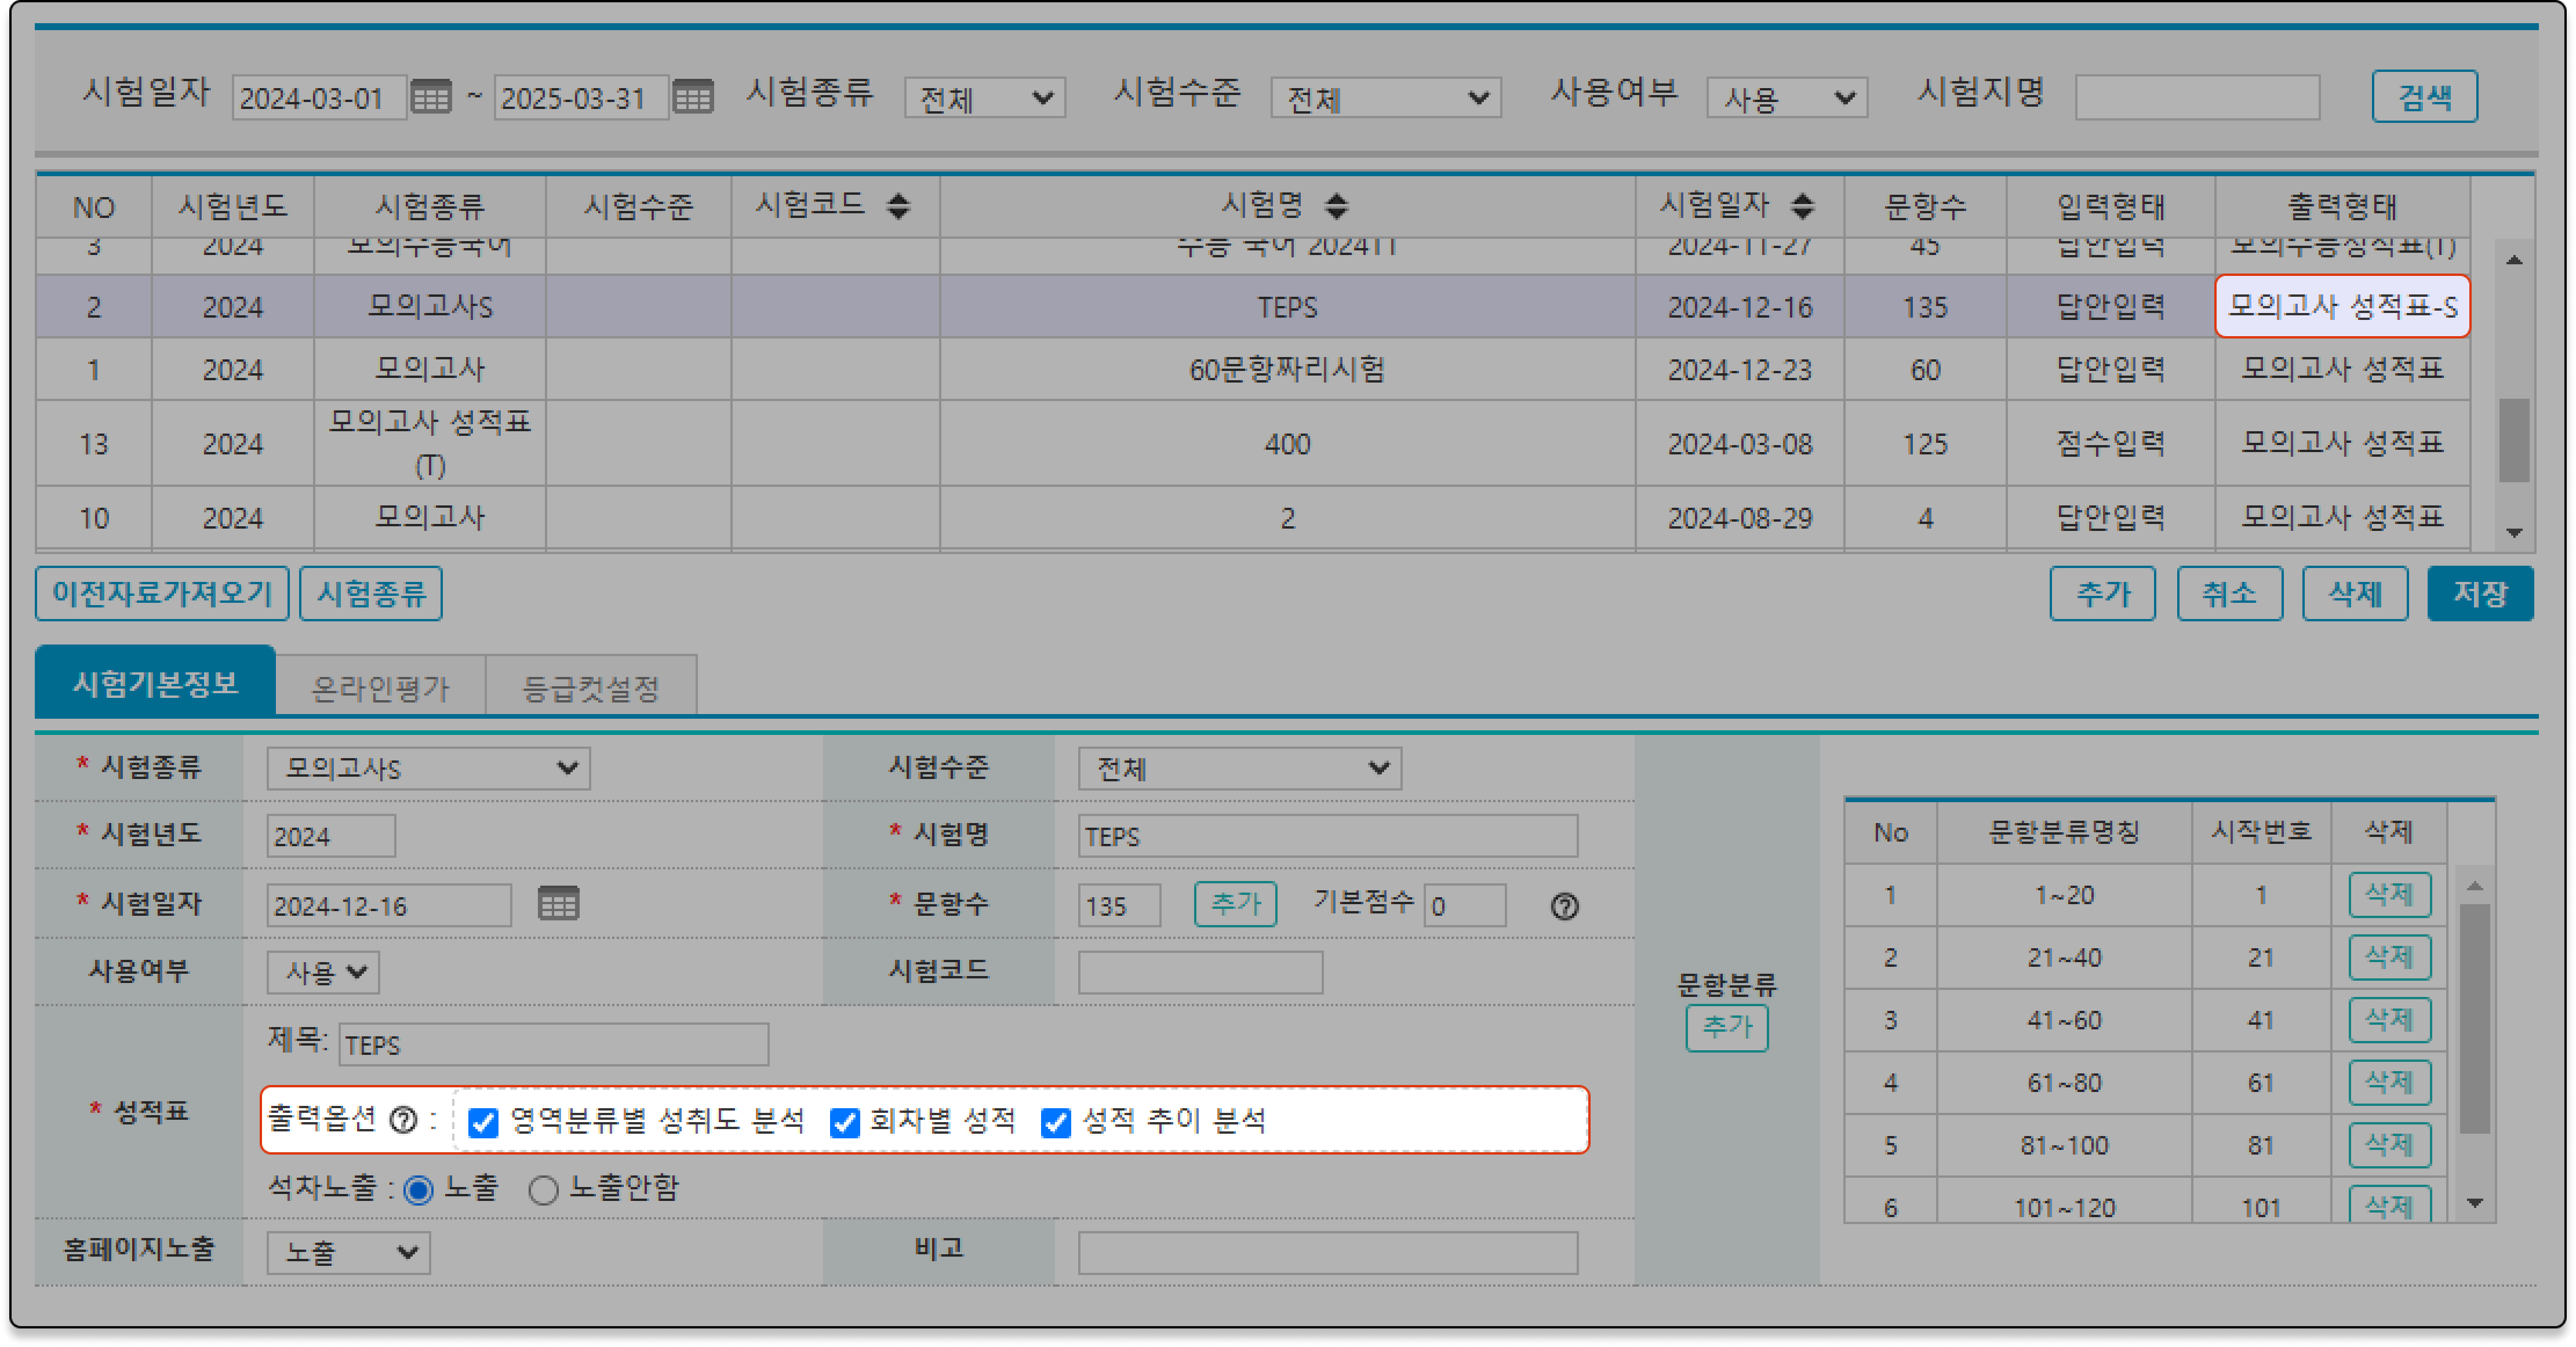Open calendar icon beside 시험일자 2024-12-16 field

pos(558,903)
